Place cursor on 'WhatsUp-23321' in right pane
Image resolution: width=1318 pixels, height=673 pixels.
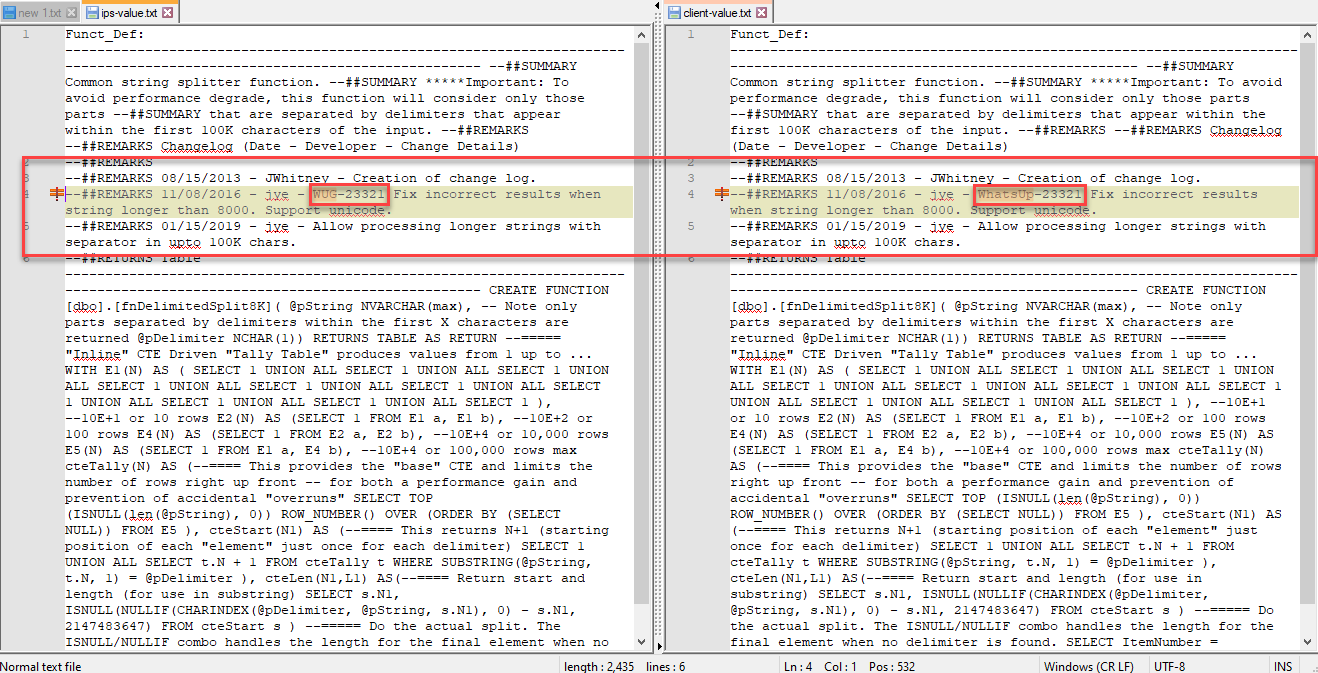pos(1030,194)
